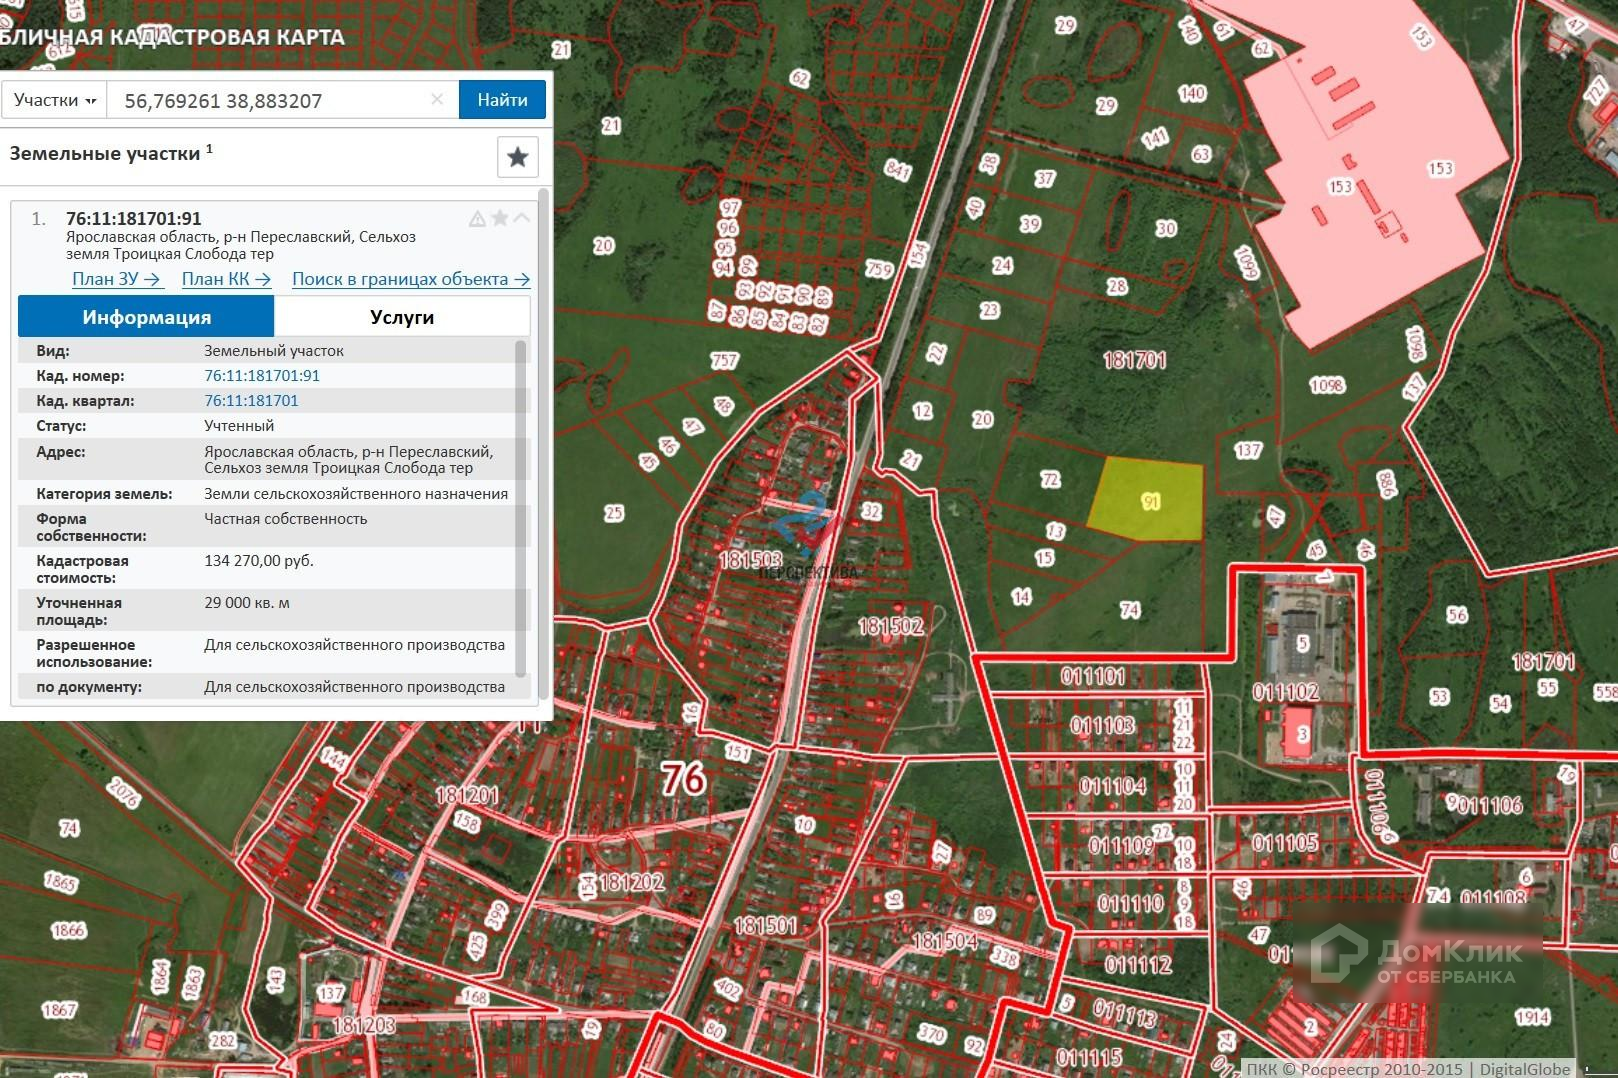Click the info table scrollbar

click(x=520, y=500)
